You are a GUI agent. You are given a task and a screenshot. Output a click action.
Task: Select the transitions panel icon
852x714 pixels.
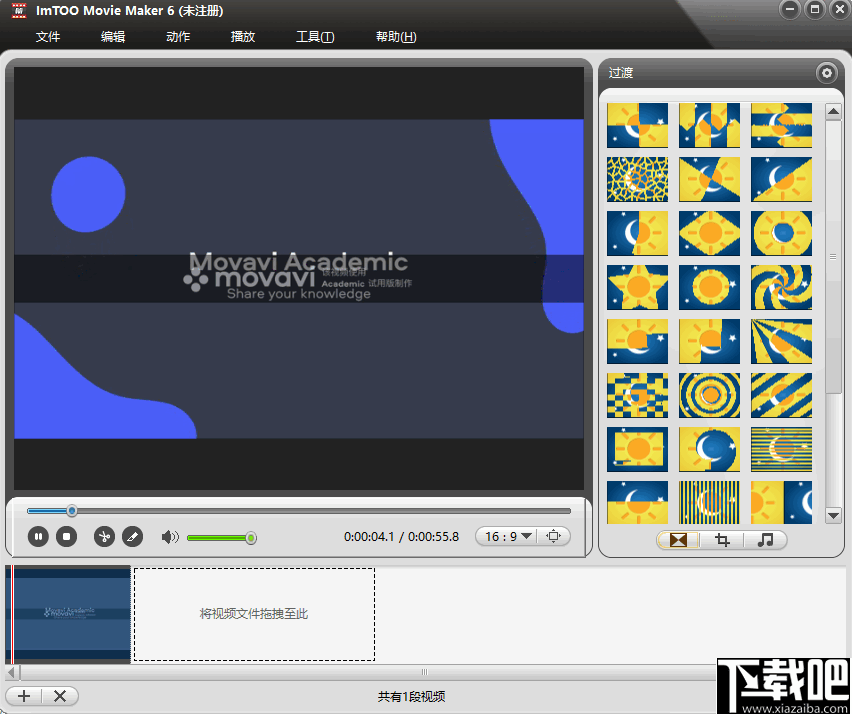677,540
